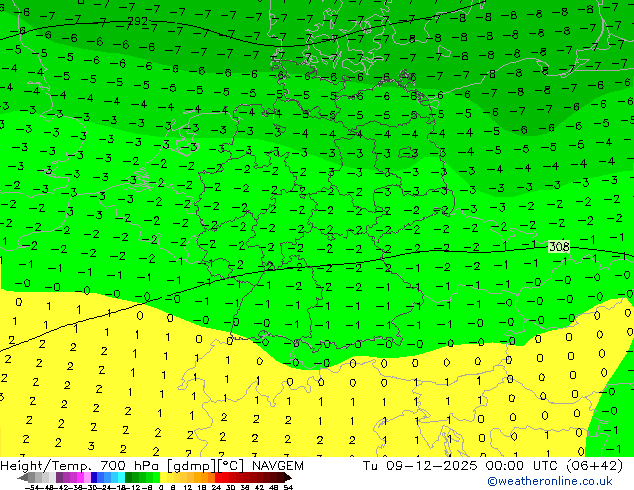Click the (06+42) forecast run text
This screenshot has height=490, width=634.
point(594,466)
